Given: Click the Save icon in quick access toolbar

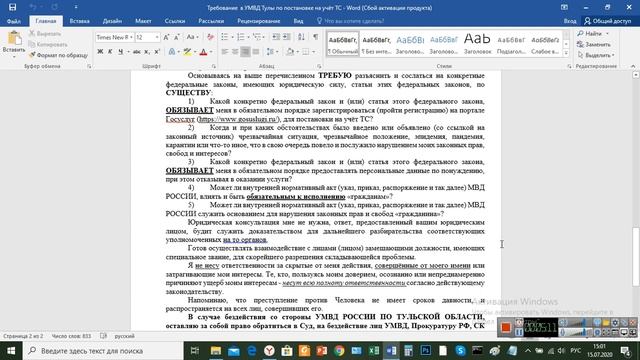Looking at the screenshot, I should 13,7.
